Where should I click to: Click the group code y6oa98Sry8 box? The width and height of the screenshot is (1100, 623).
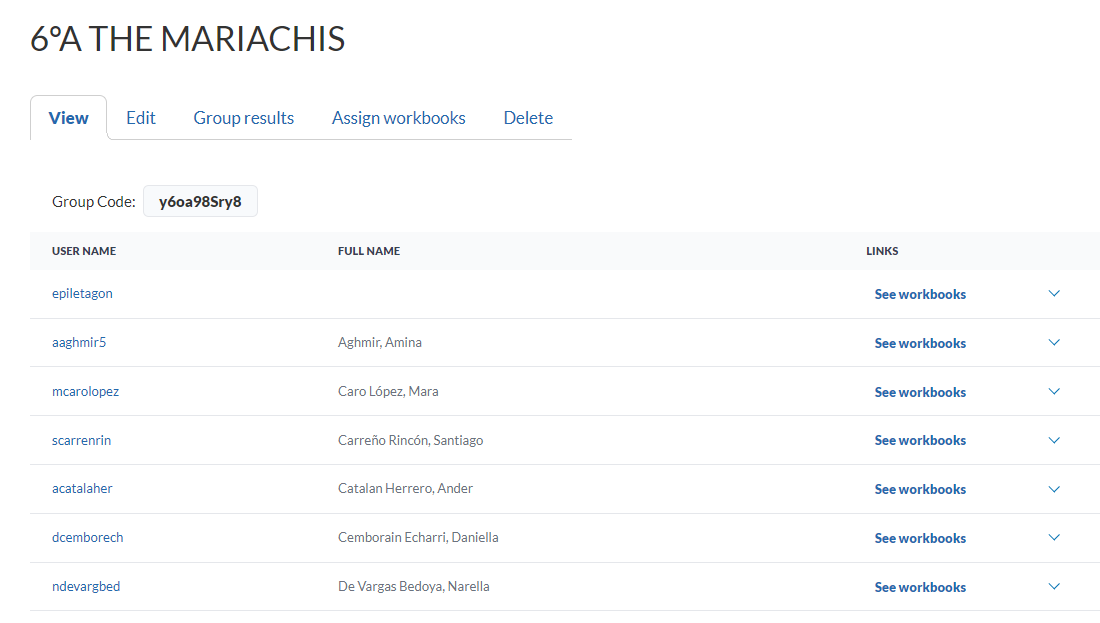[200, 201]
